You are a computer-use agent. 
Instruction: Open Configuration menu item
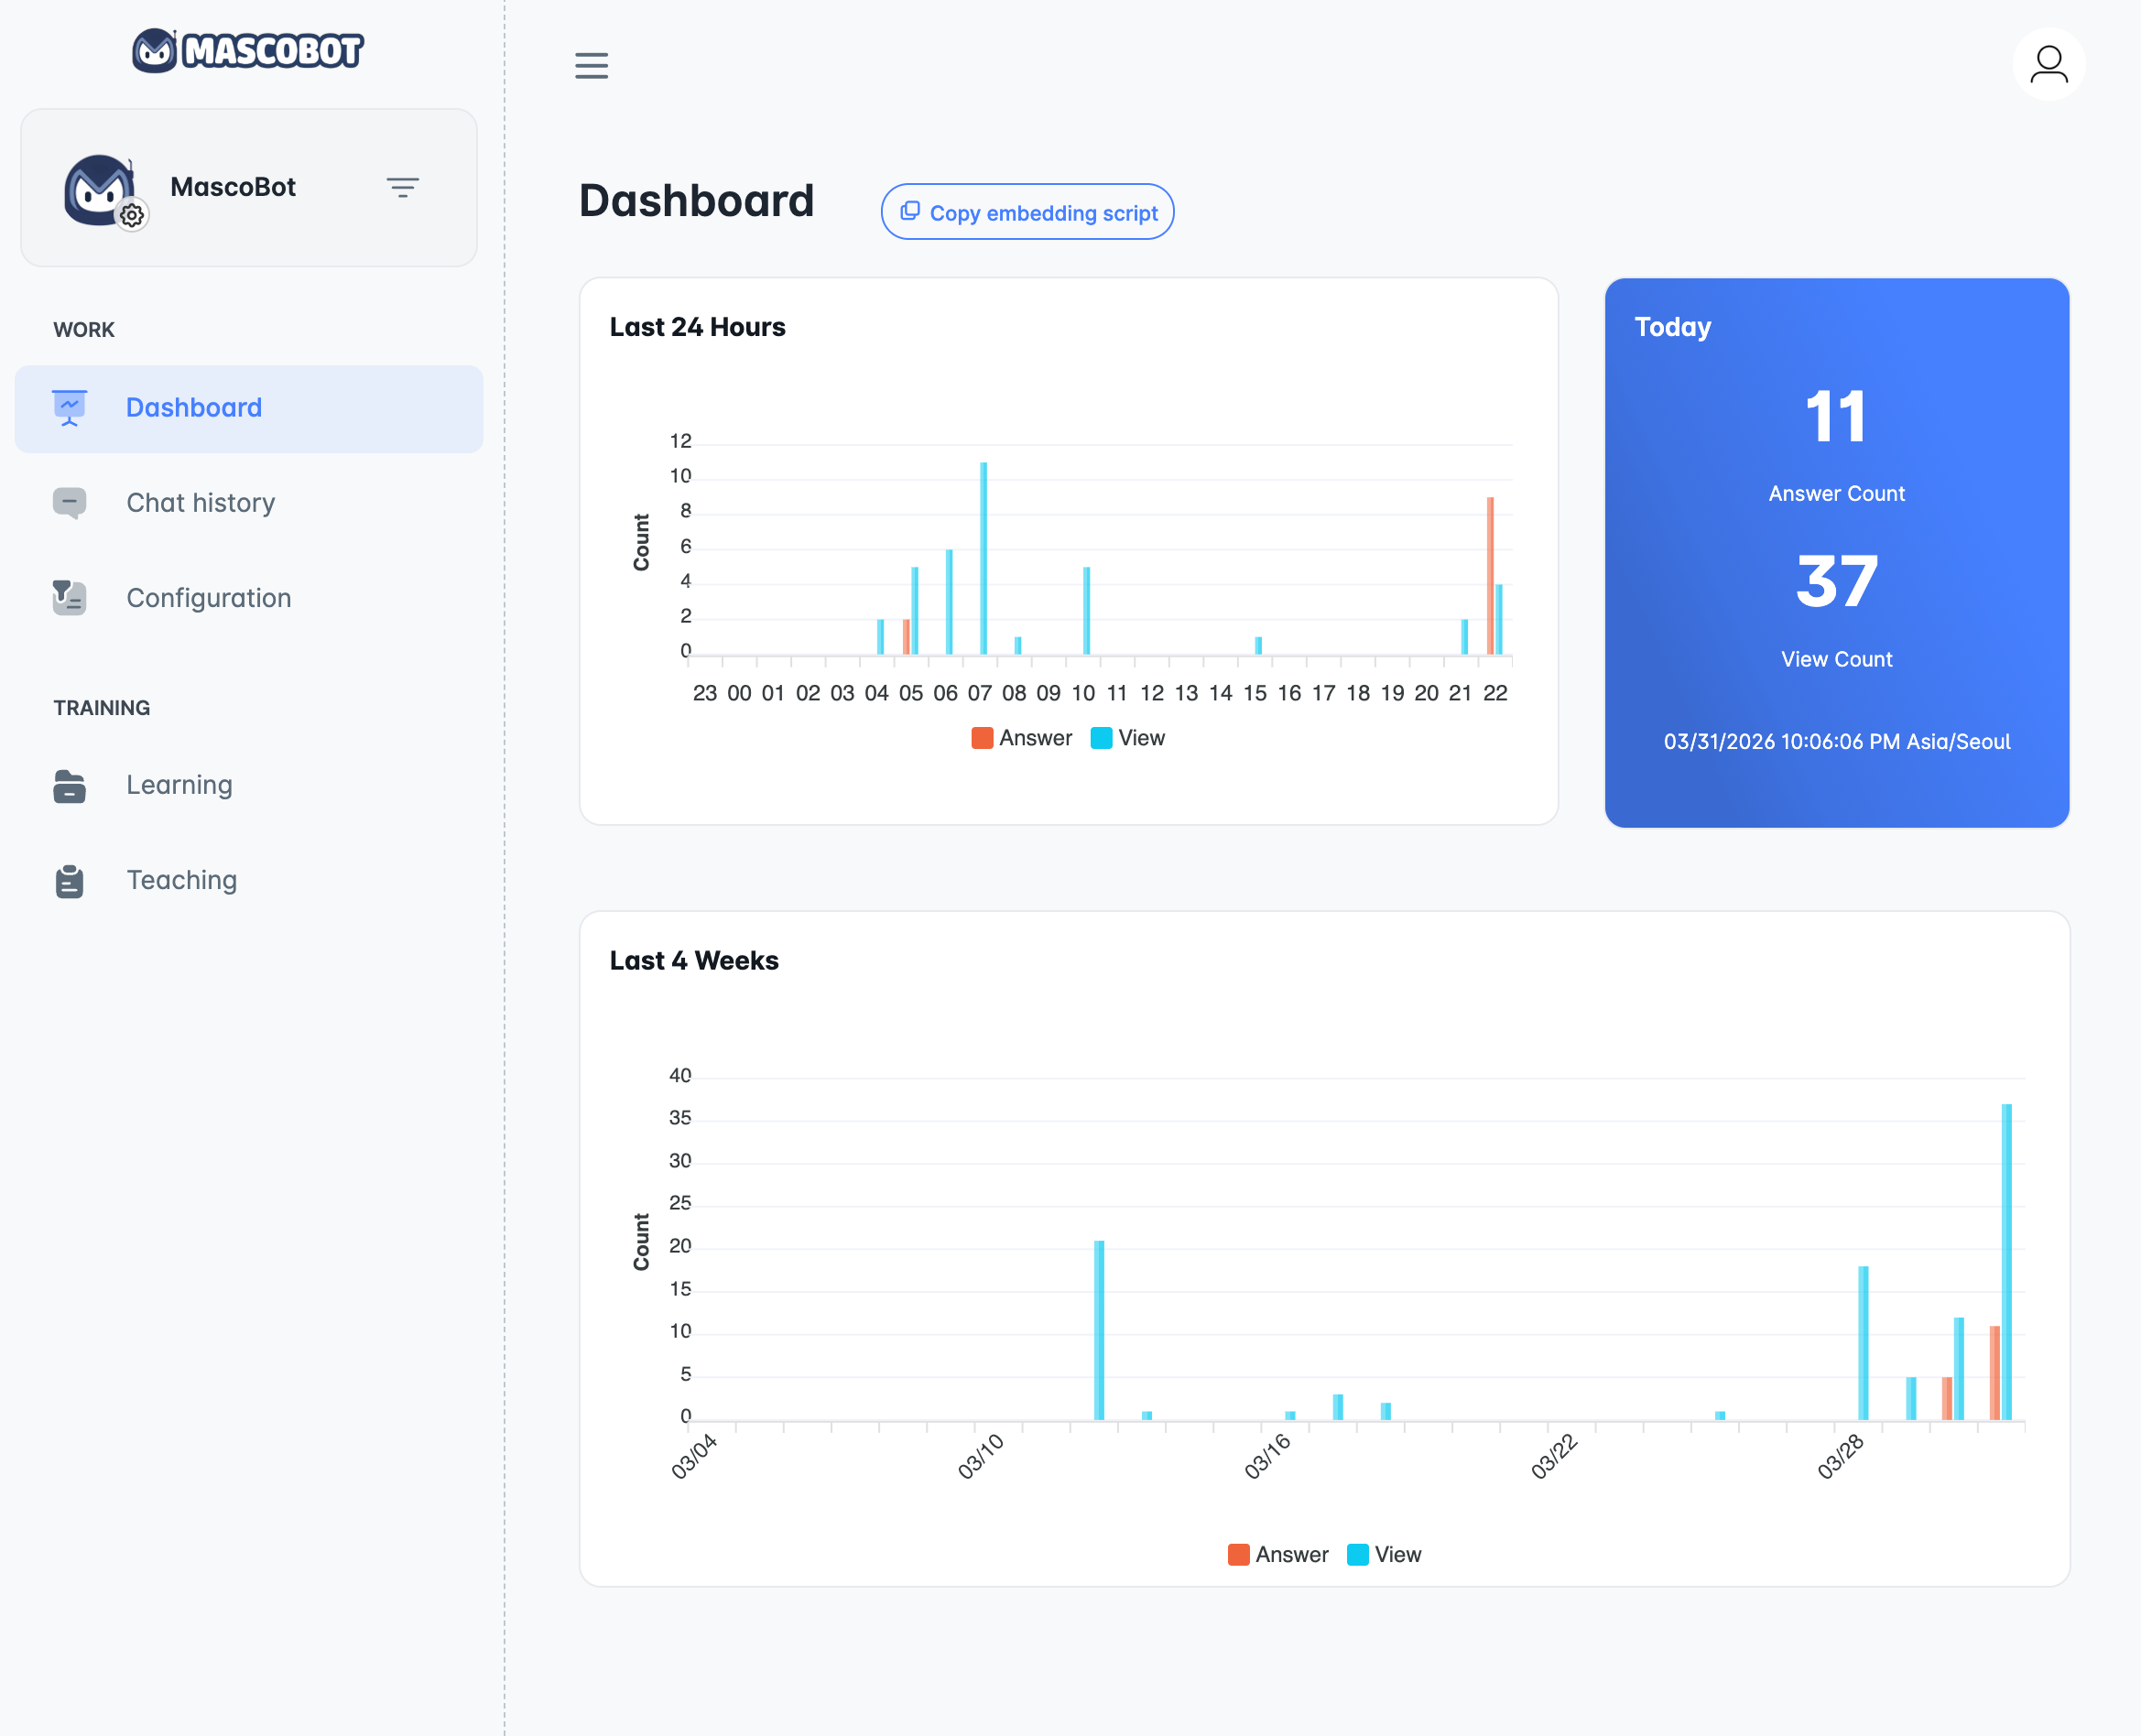click(x=208, y=598)
